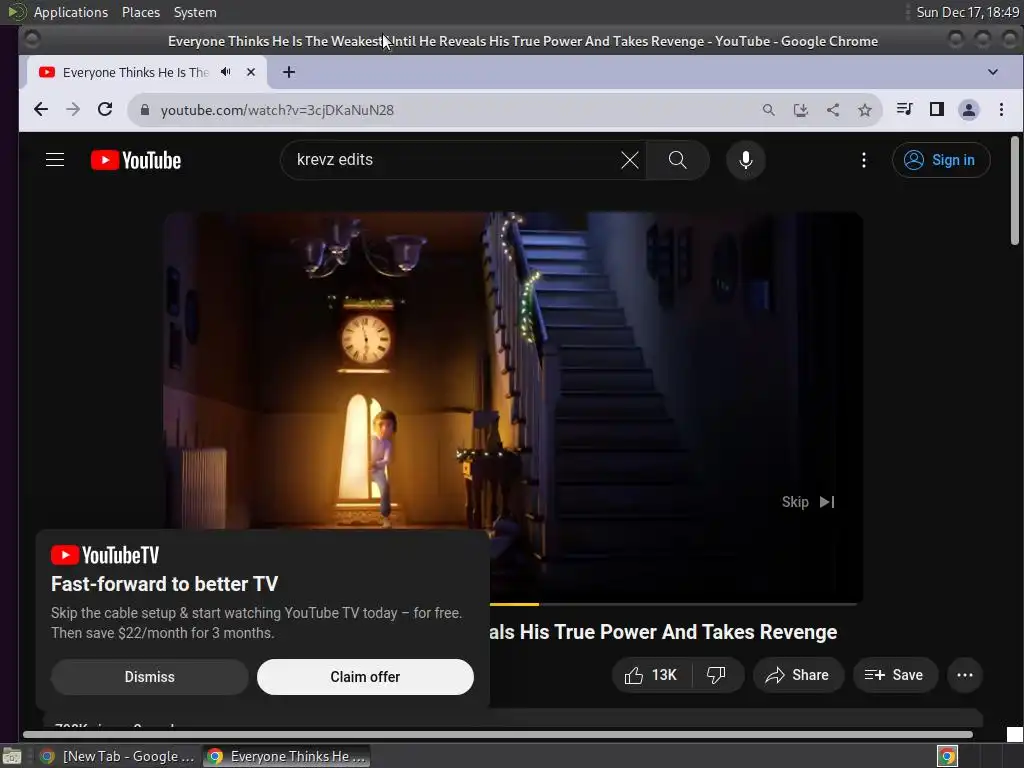
Task: Bookmark this page with the star
Action: coord(865,110)
